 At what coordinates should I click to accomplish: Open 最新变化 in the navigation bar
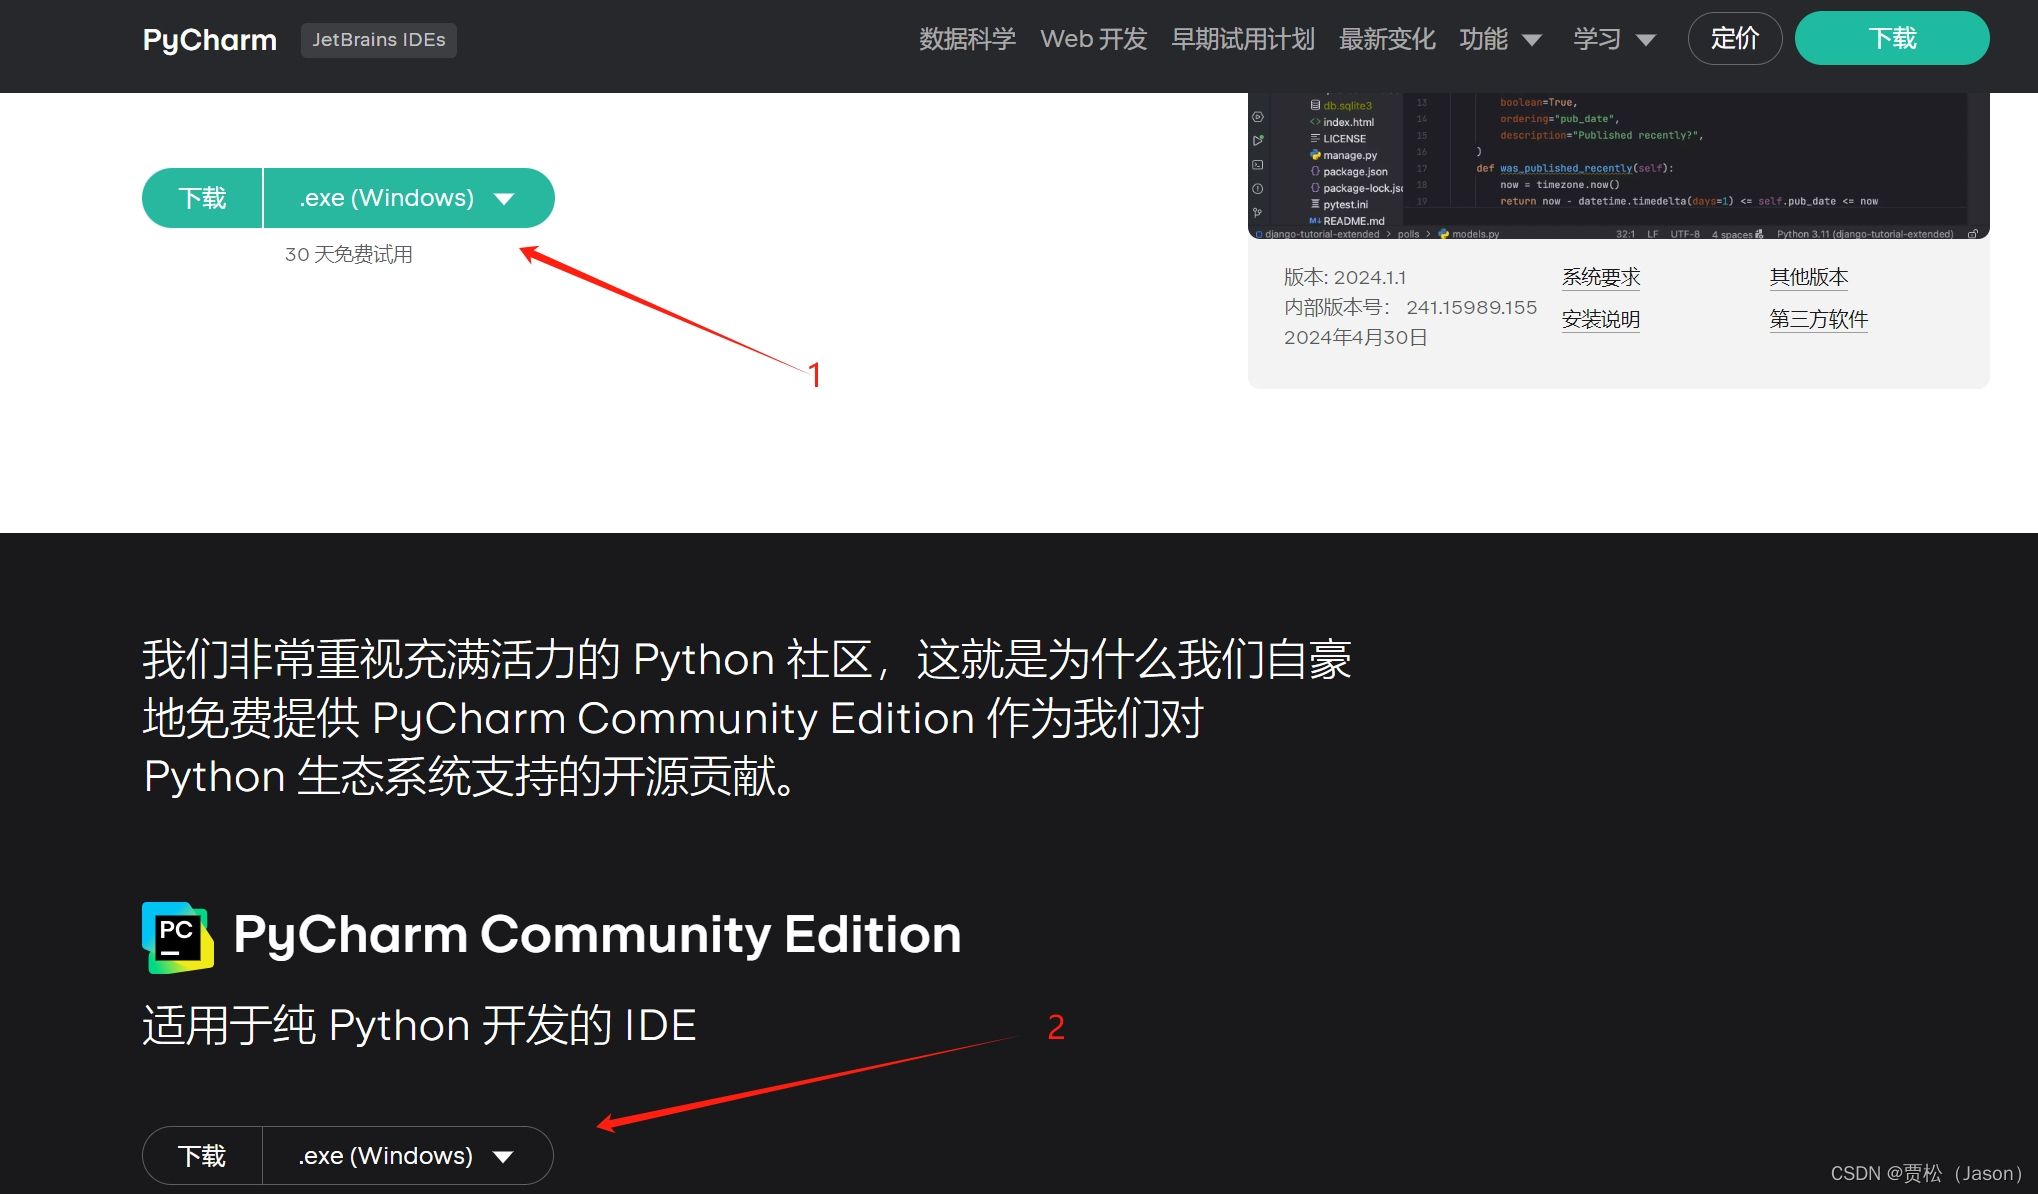click(1386, 40)
